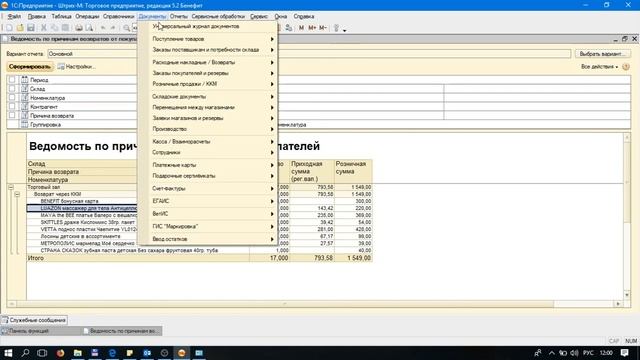The height and width of the screenshot is (360, 640).
Task: Open the Файл menu
Action: [14, 16]
